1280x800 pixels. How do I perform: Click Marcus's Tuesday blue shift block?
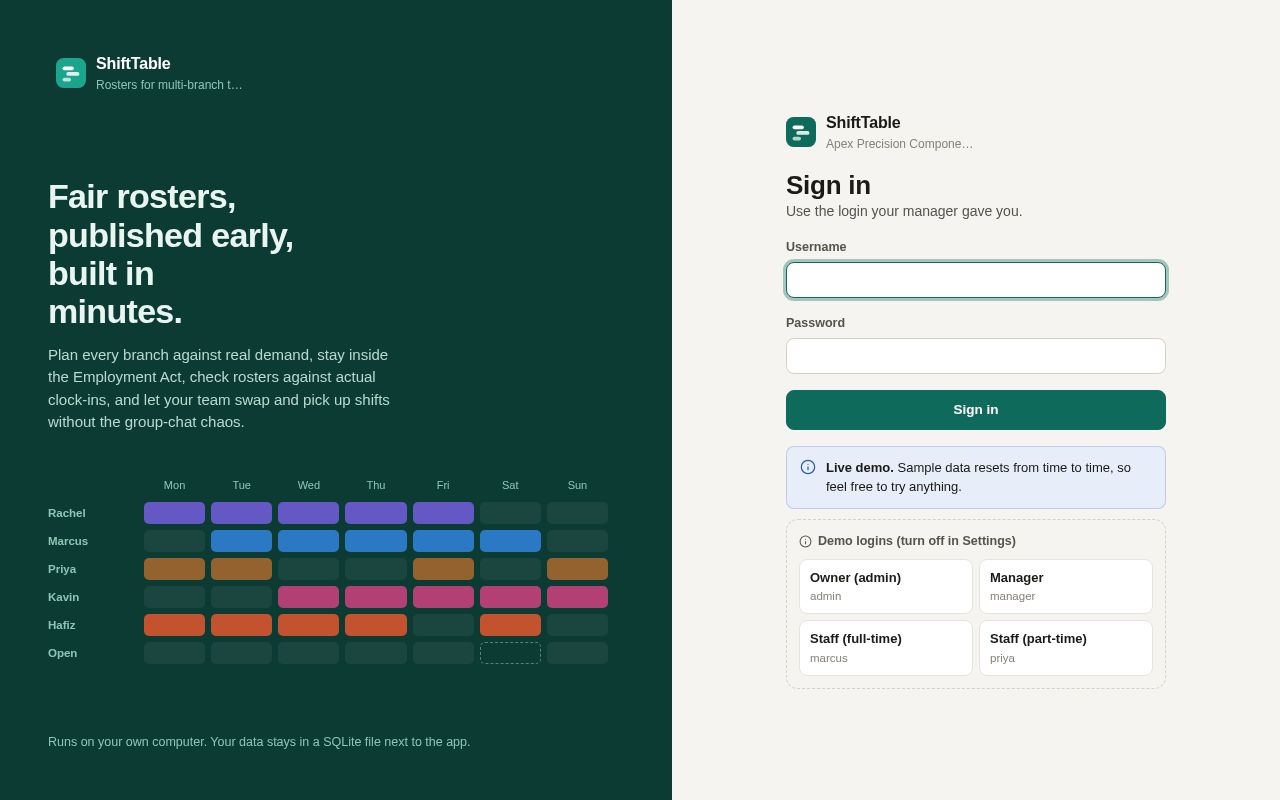point(242,541)
